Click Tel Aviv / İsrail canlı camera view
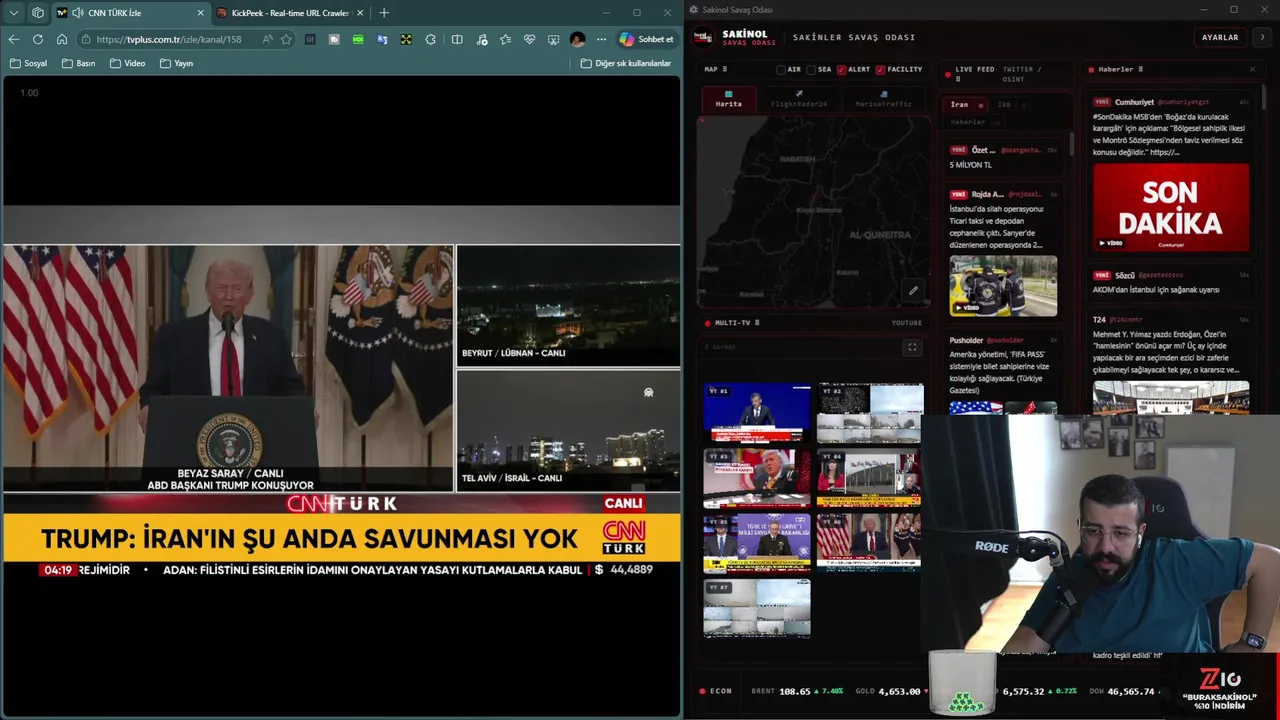1280x720 pixels. (568, 430)
